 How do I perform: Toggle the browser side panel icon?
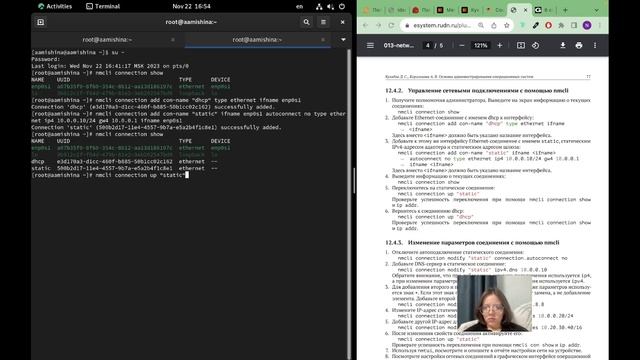click(574, 25)
